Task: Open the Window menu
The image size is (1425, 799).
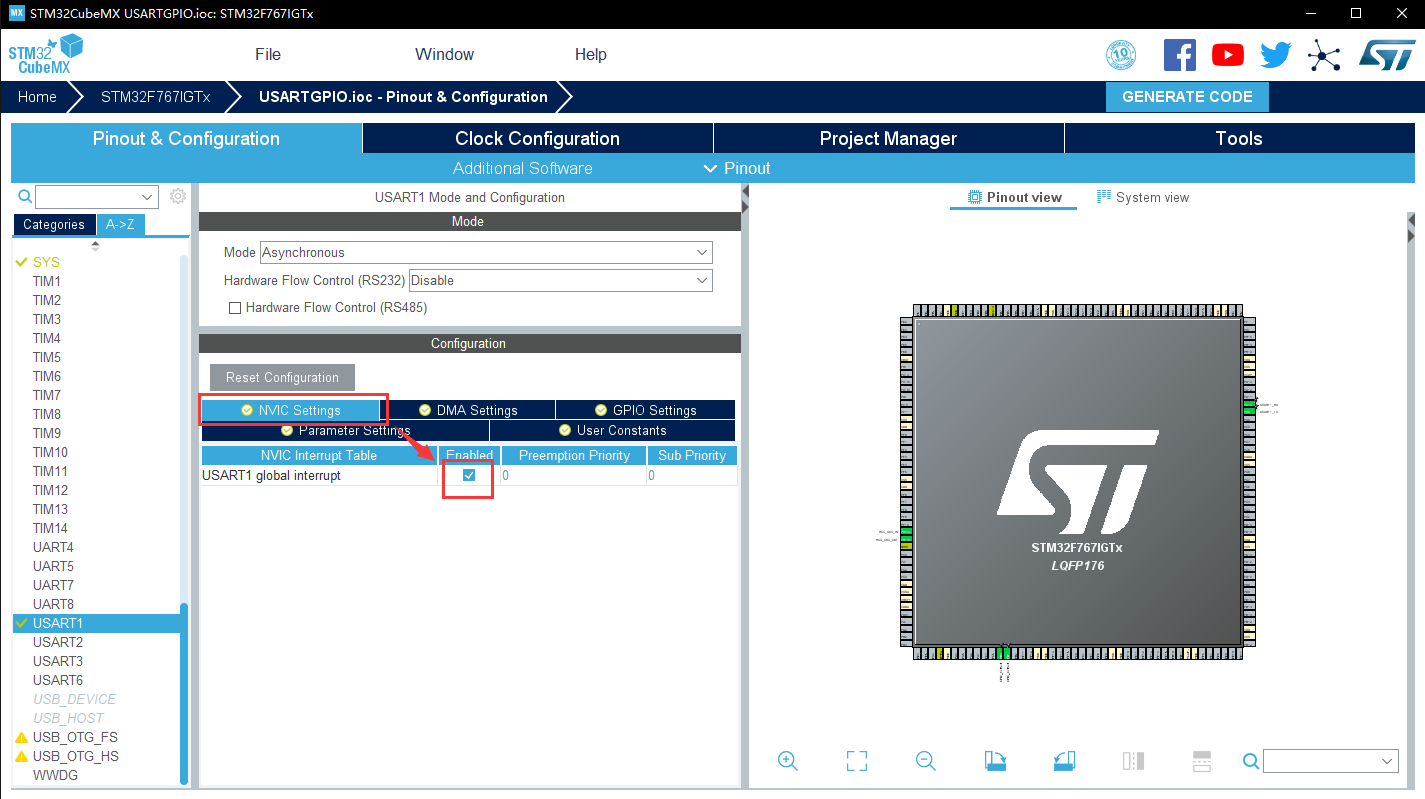Action: click(443, 54)
